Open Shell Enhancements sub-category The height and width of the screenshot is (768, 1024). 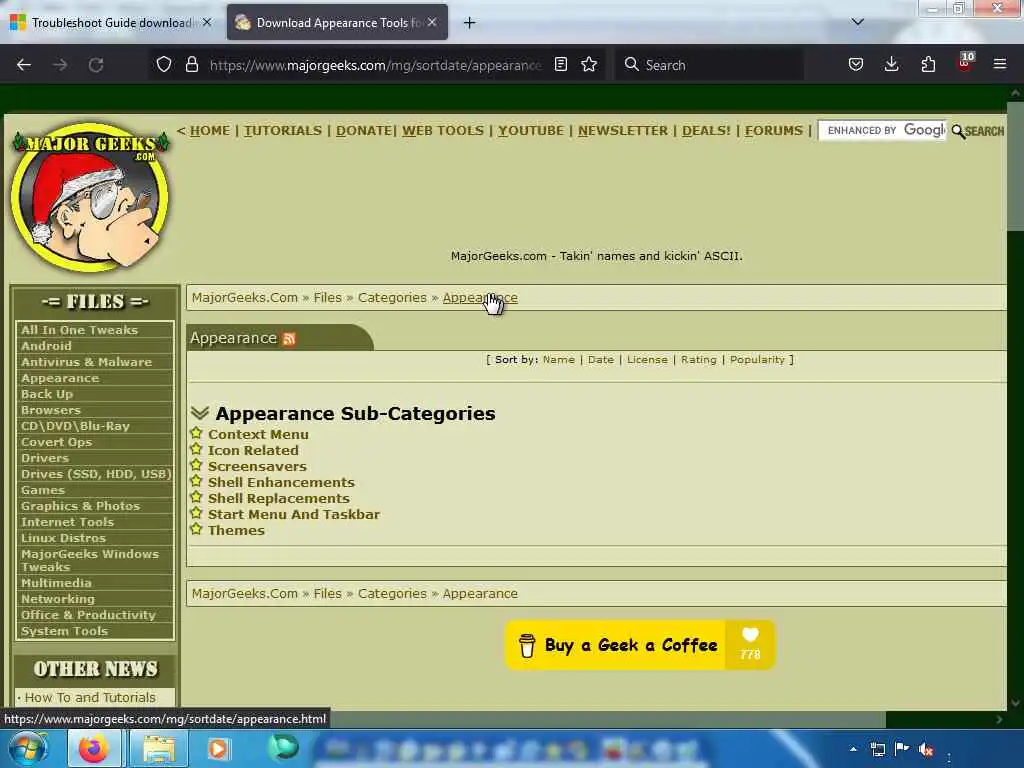[281, 483]
